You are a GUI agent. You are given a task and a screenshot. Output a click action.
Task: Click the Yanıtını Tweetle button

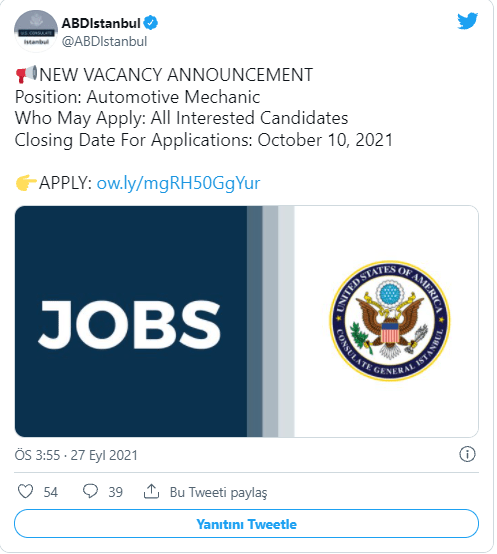click(x=247, y=524)
